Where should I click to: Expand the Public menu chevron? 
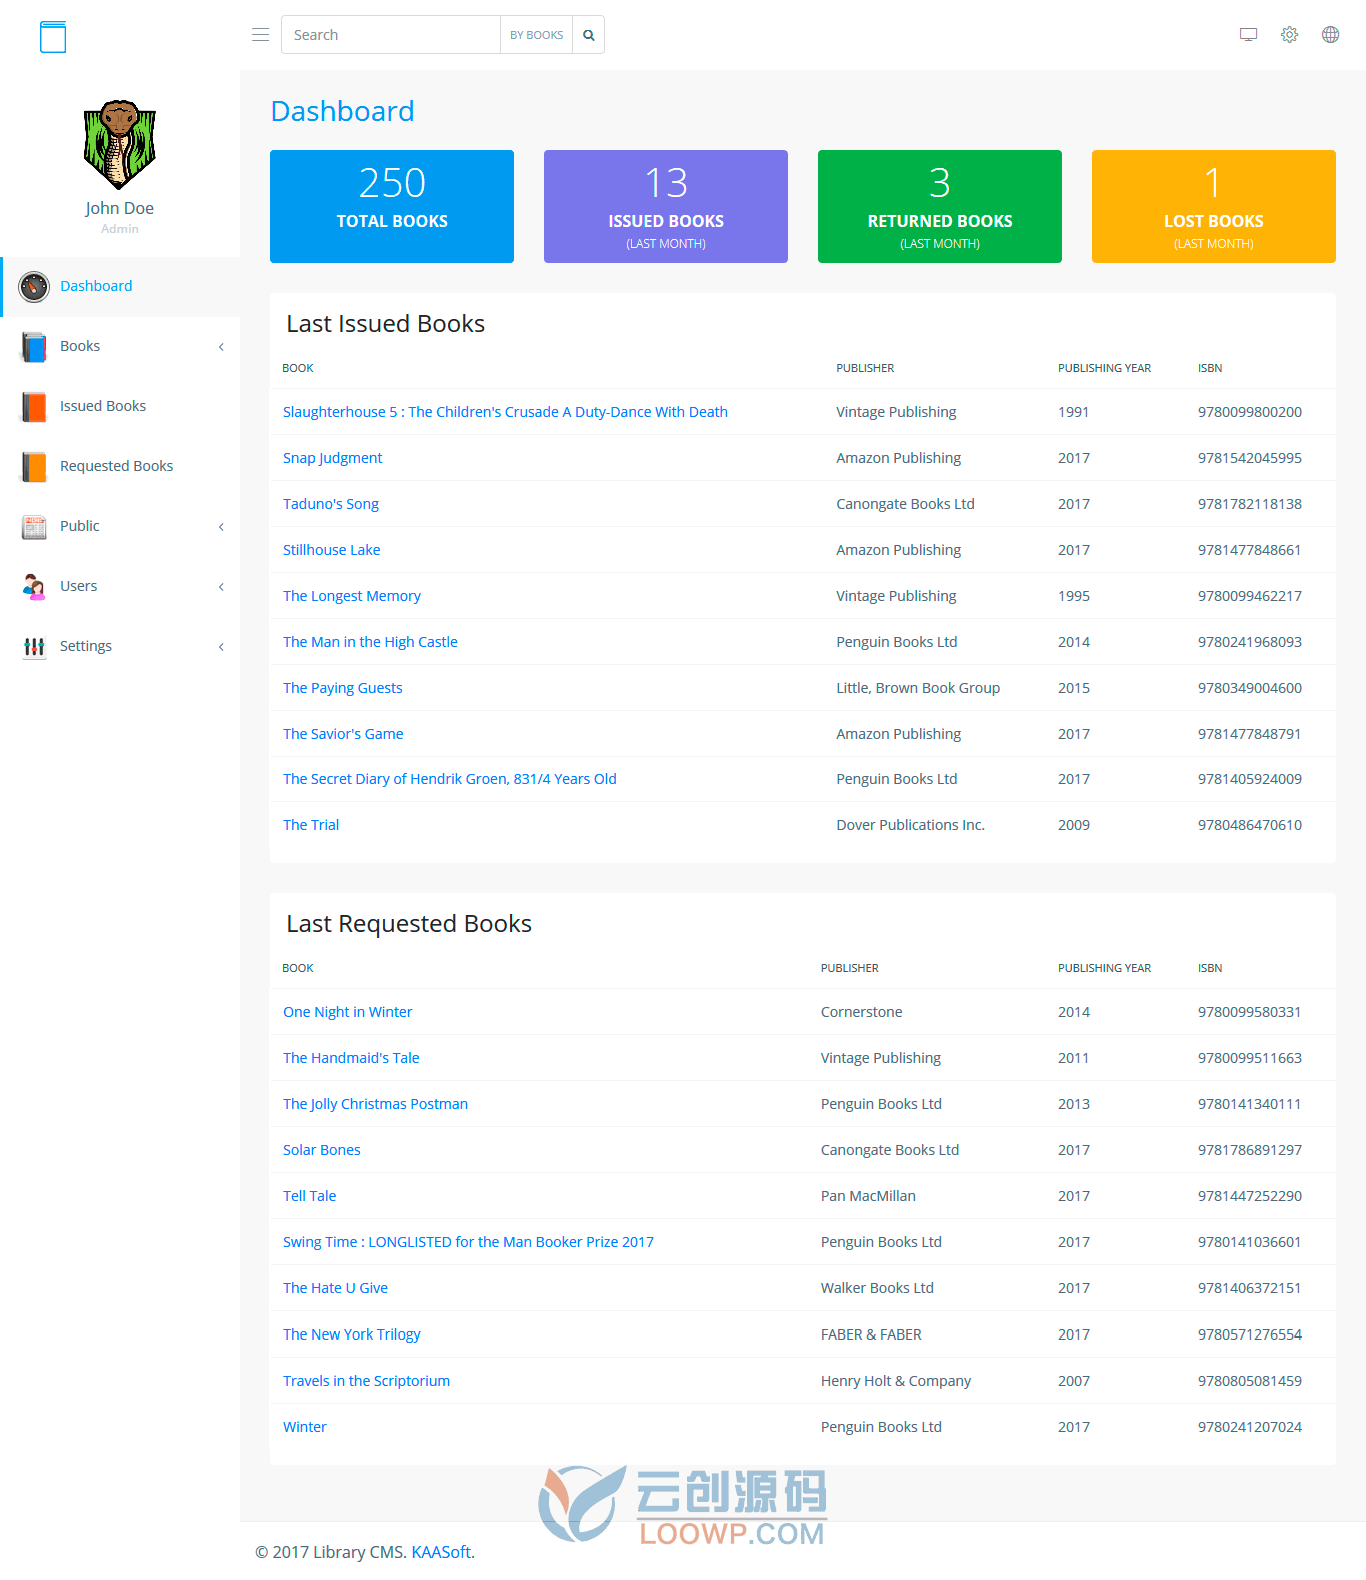coord(221,527)
